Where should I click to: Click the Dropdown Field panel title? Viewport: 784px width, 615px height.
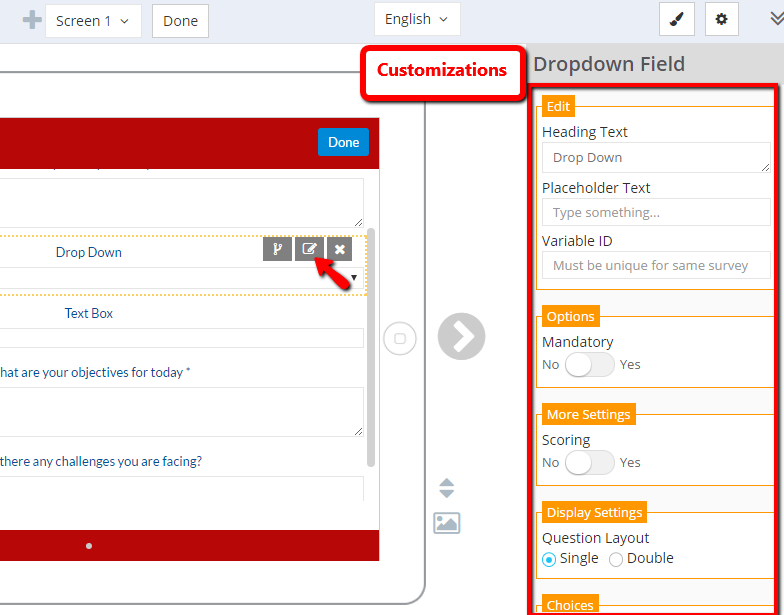point(609,64)
